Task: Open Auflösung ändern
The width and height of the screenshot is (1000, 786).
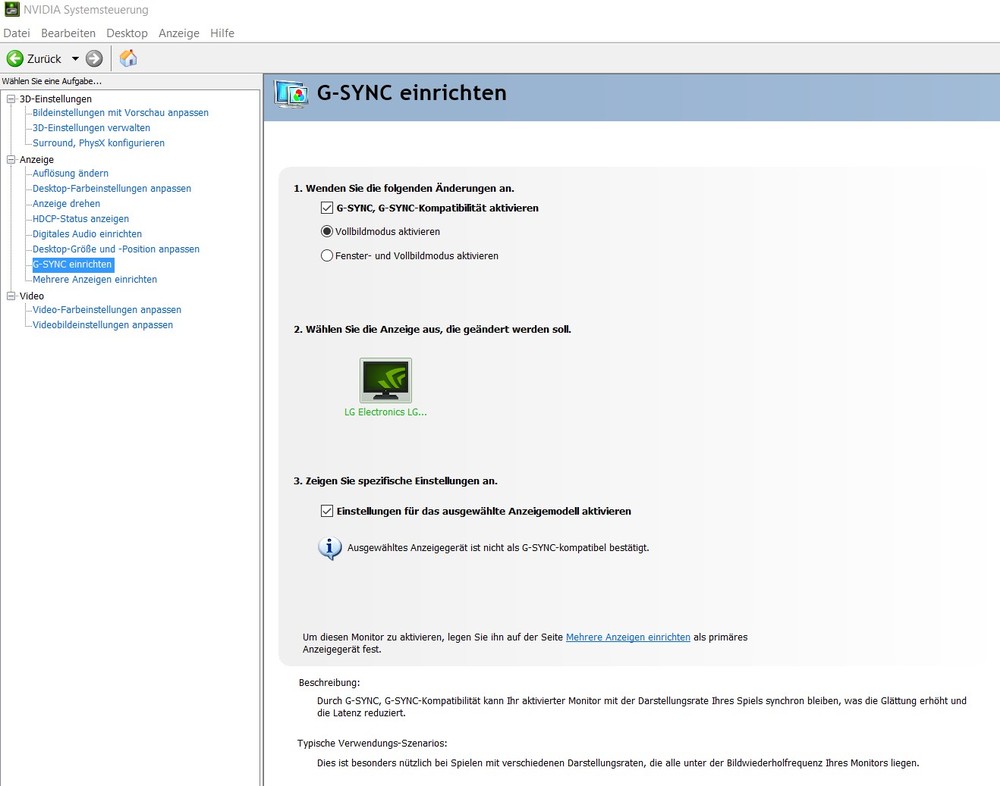Action: tap(70, 174)
